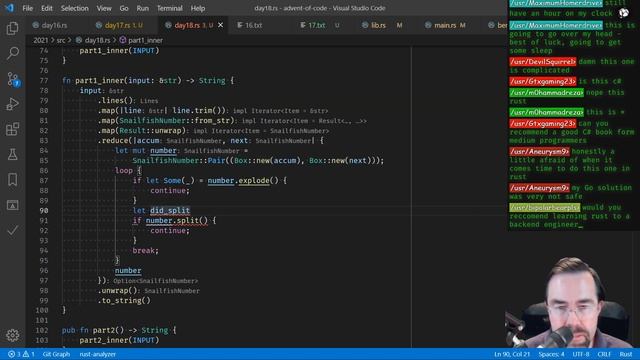Open the Run menu
Screen dimensions: 640x360
pyautogui.click(x=142, y=8)
